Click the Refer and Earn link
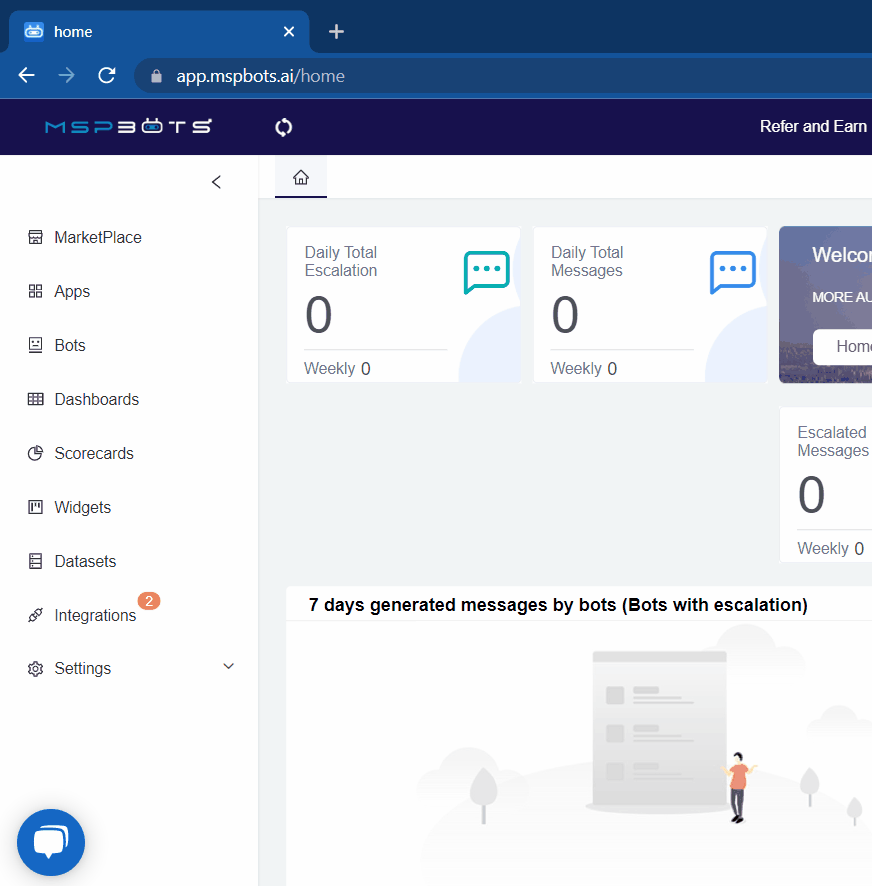The image size is (872, 886). pos(813,126)
